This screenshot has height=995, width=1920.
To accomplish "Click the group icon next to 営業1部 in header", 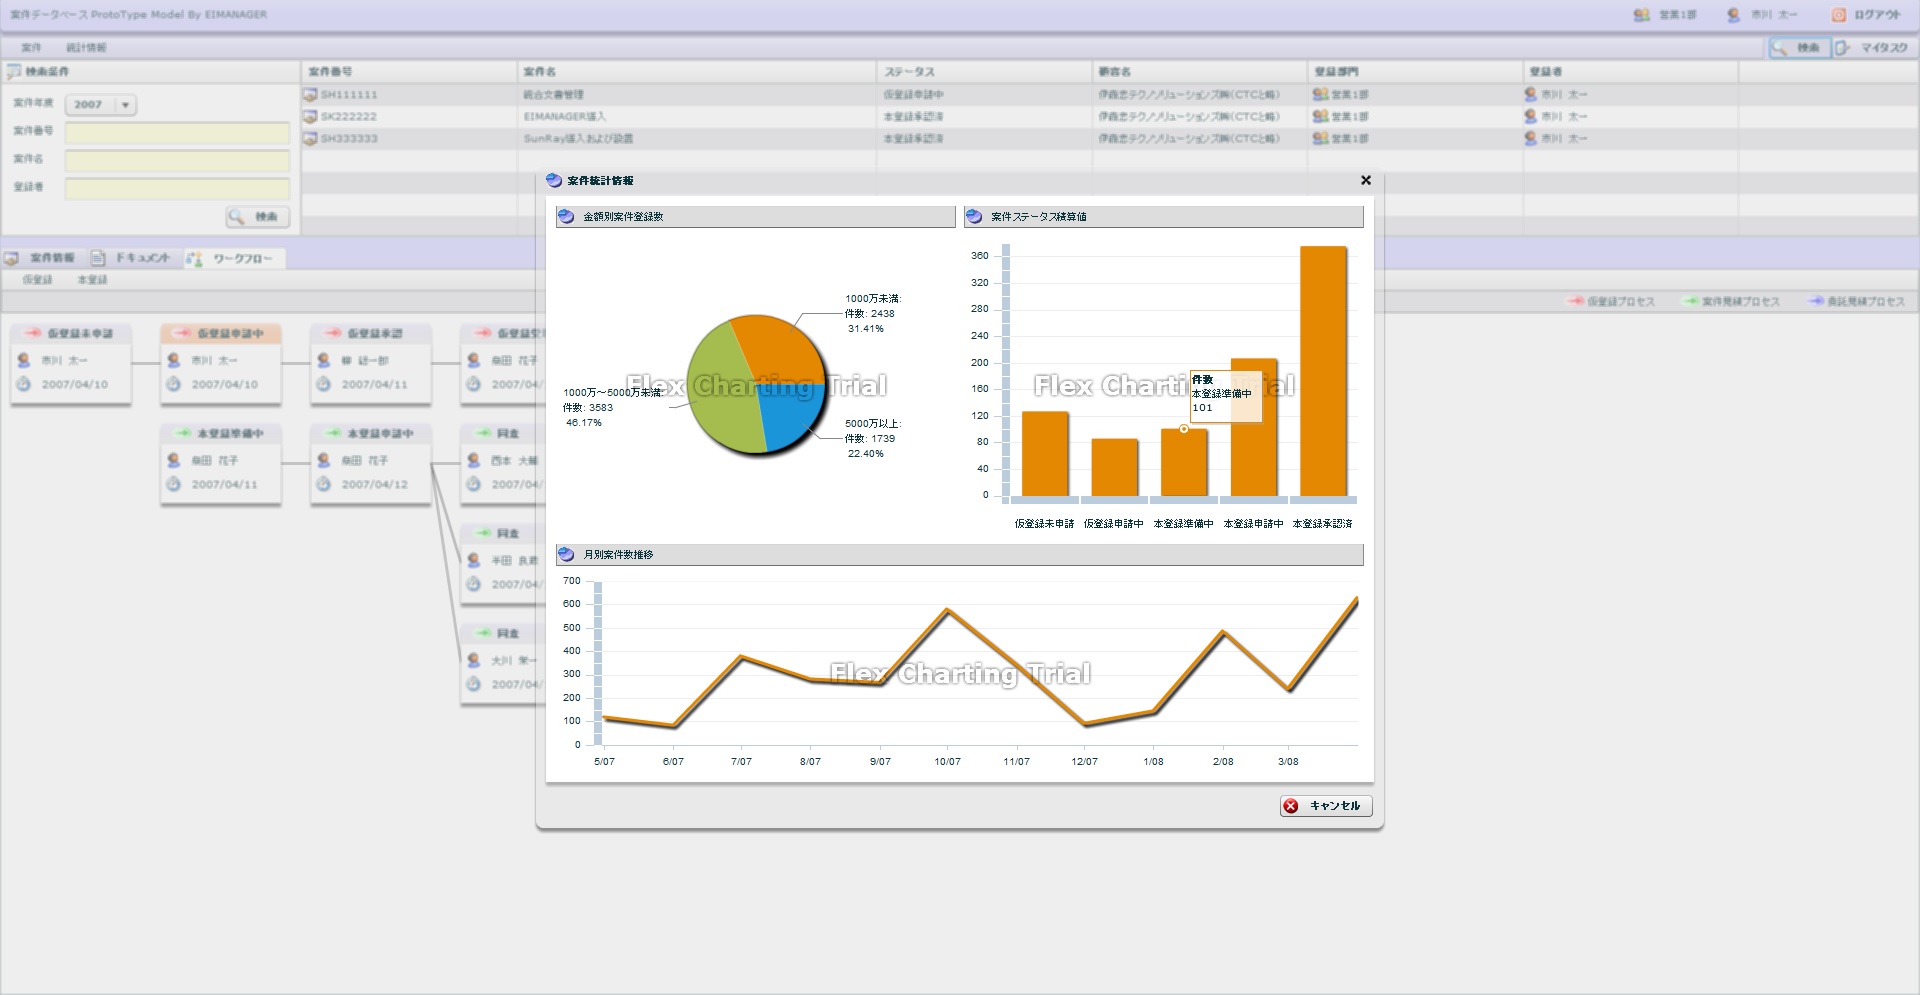I will (1641, 14).
